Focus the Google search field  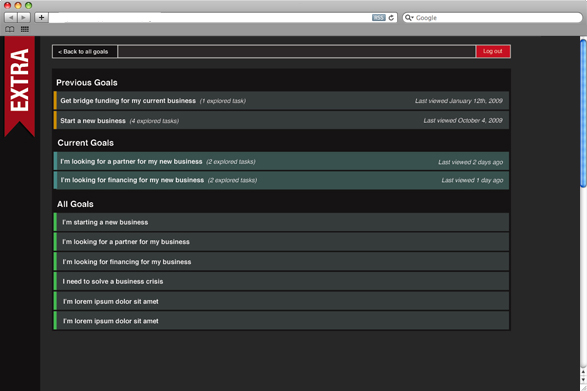[492, 18]
